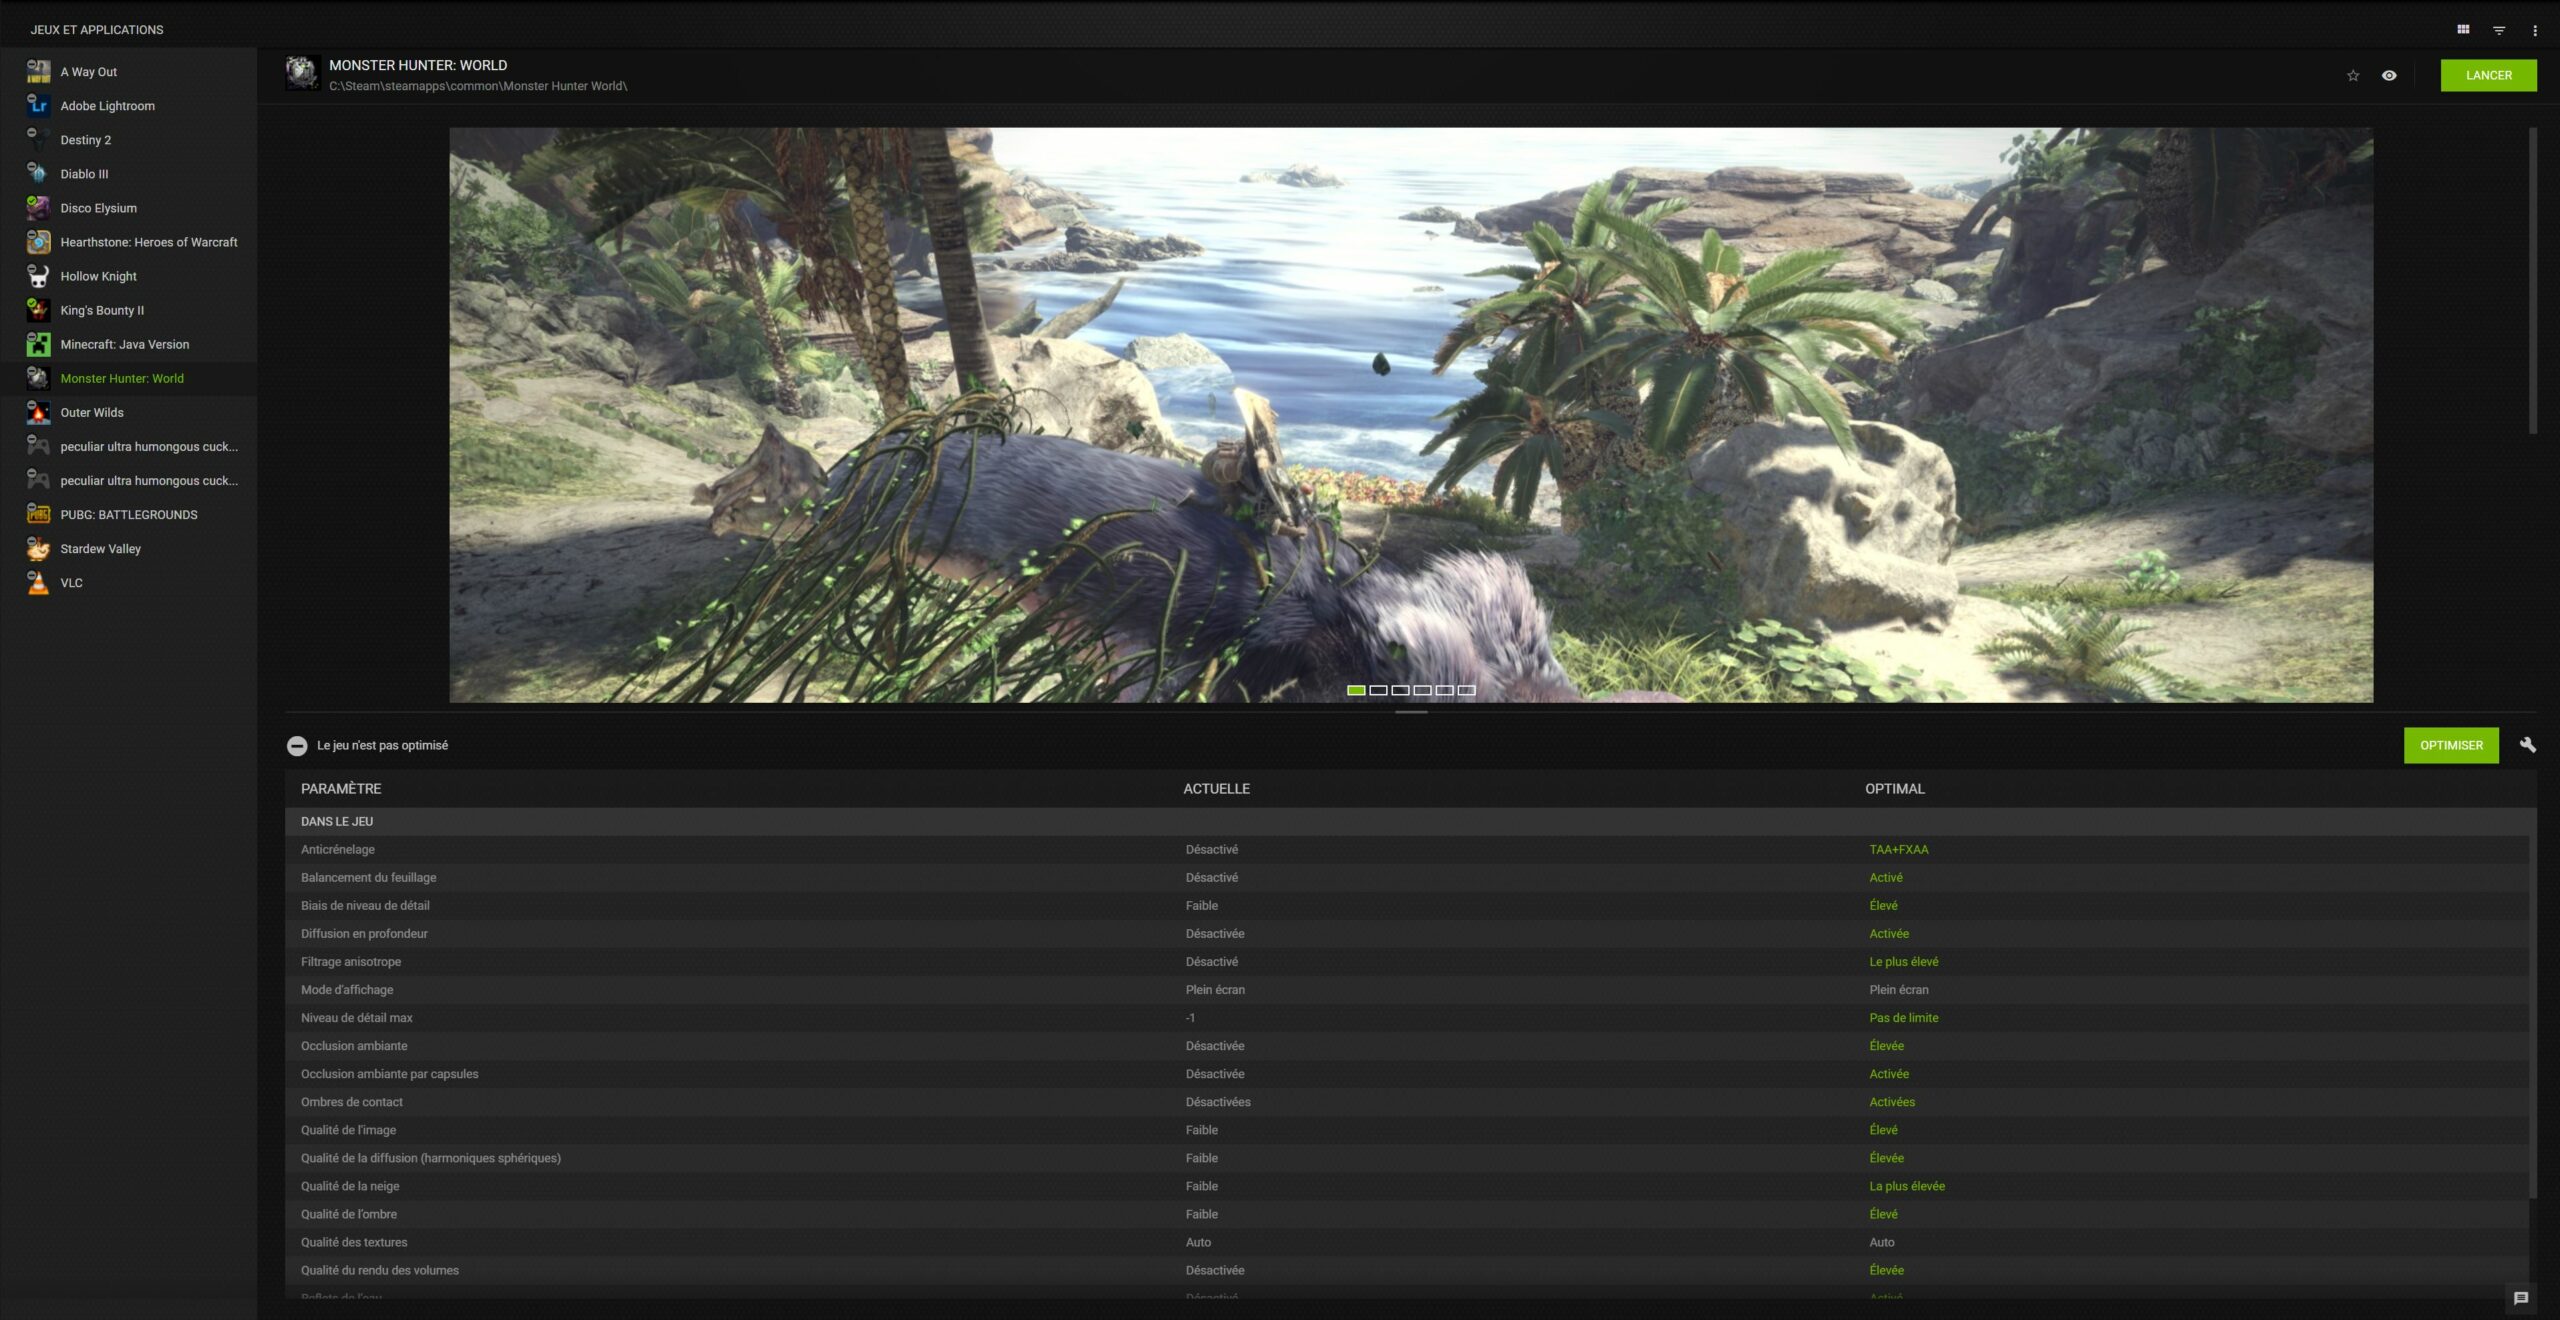Click the King's Bounty II icon
The image size is (2560, 1320).
tap(38, 309)
